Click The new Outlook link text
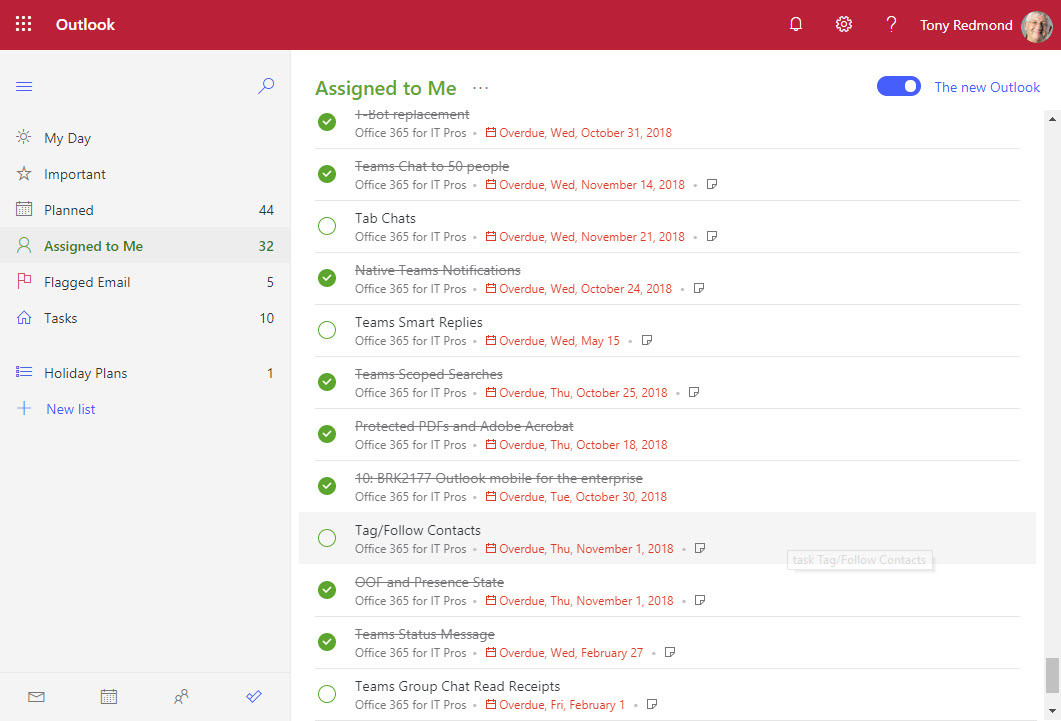 (x=987, y=87)
